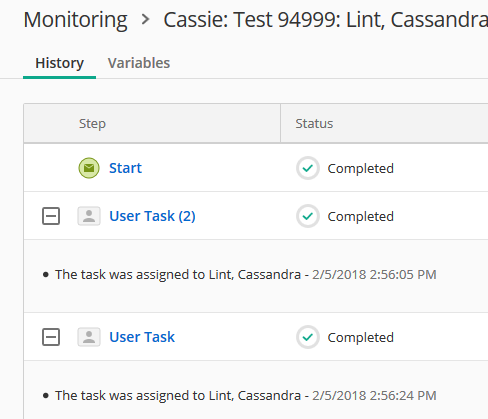Open the User Task step link

click(x=142, y=337)
